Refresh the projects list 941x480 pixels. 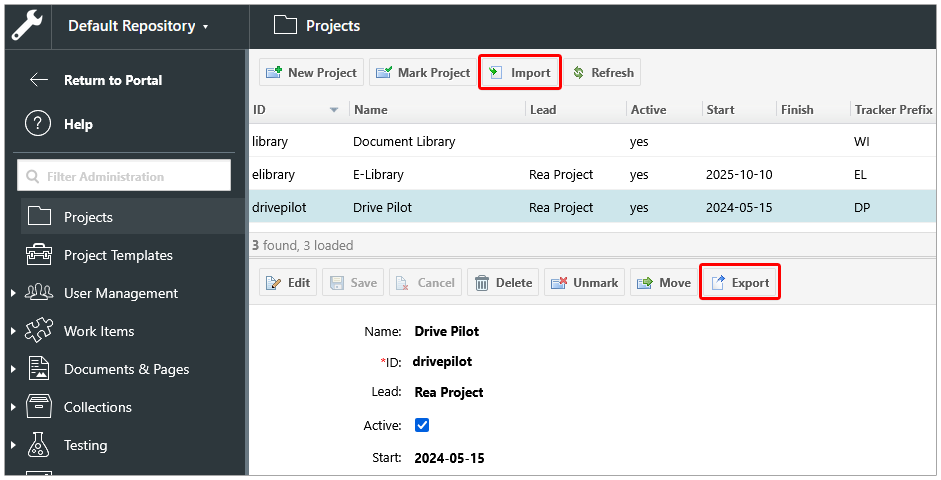(603, 73)
